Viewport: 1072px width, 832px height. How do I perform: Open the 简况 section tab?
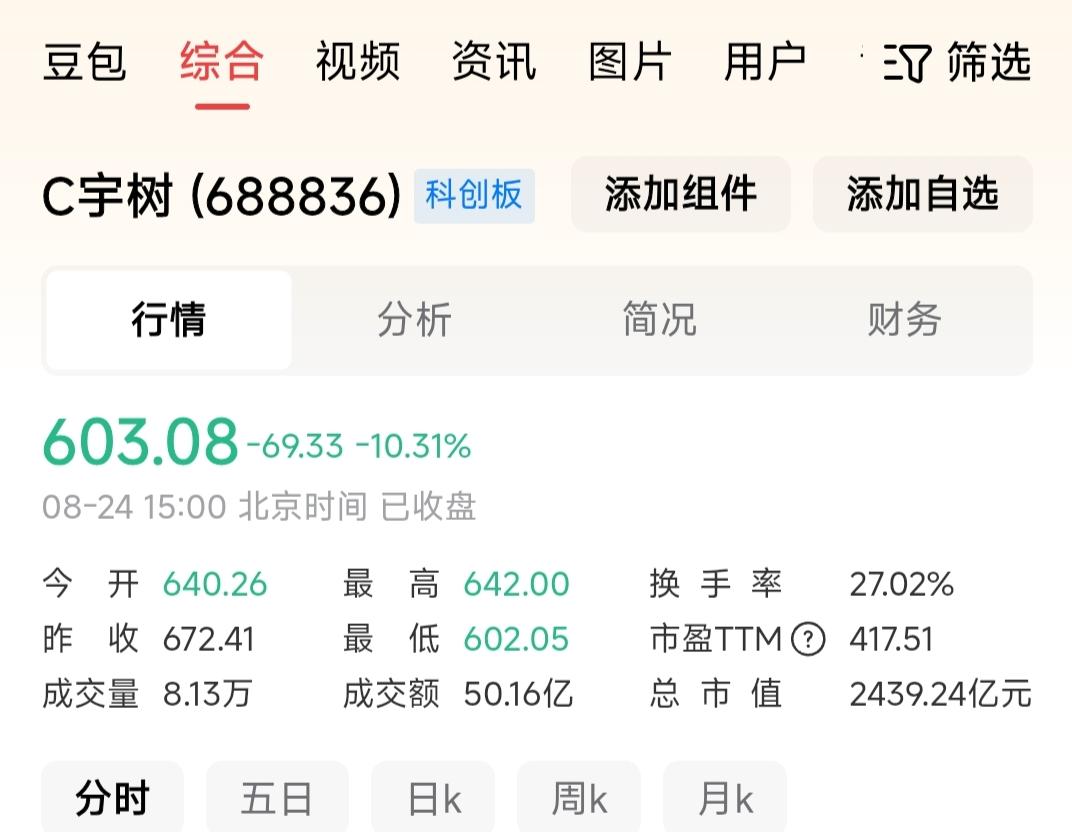coord(659,320)
